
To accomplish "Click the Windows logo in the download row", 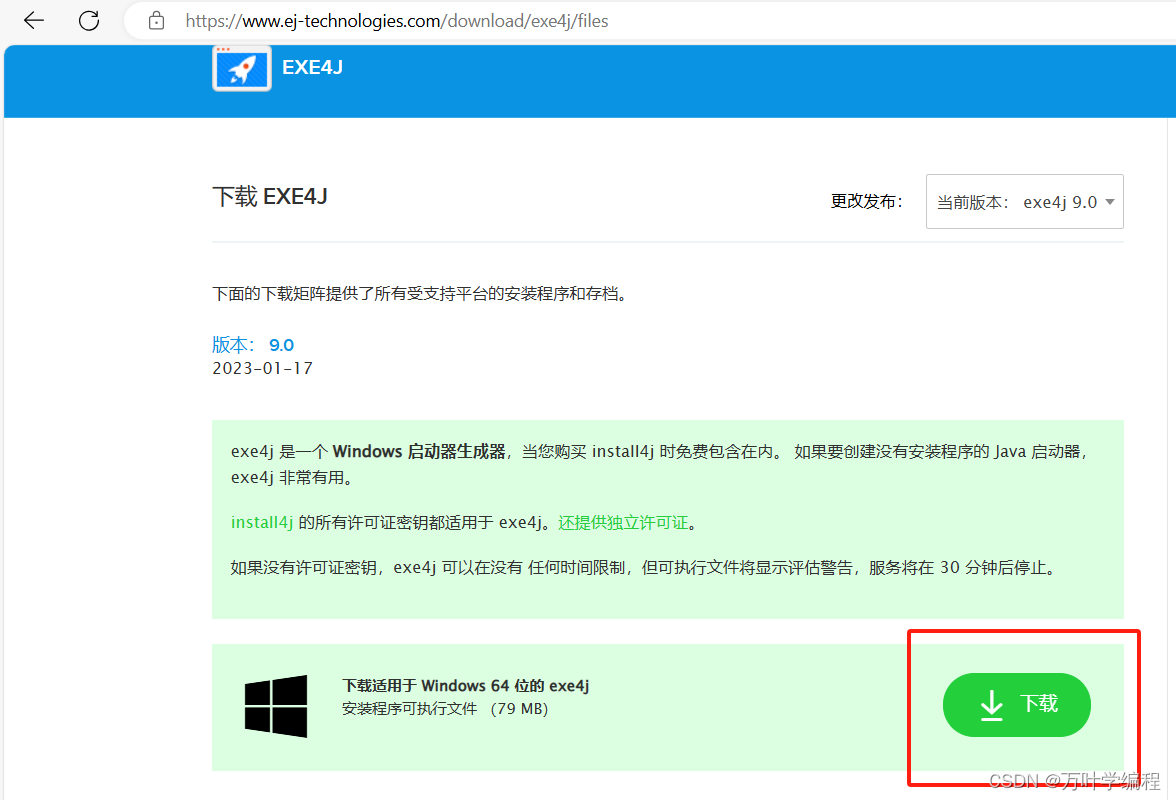I will tap(276, 706).
